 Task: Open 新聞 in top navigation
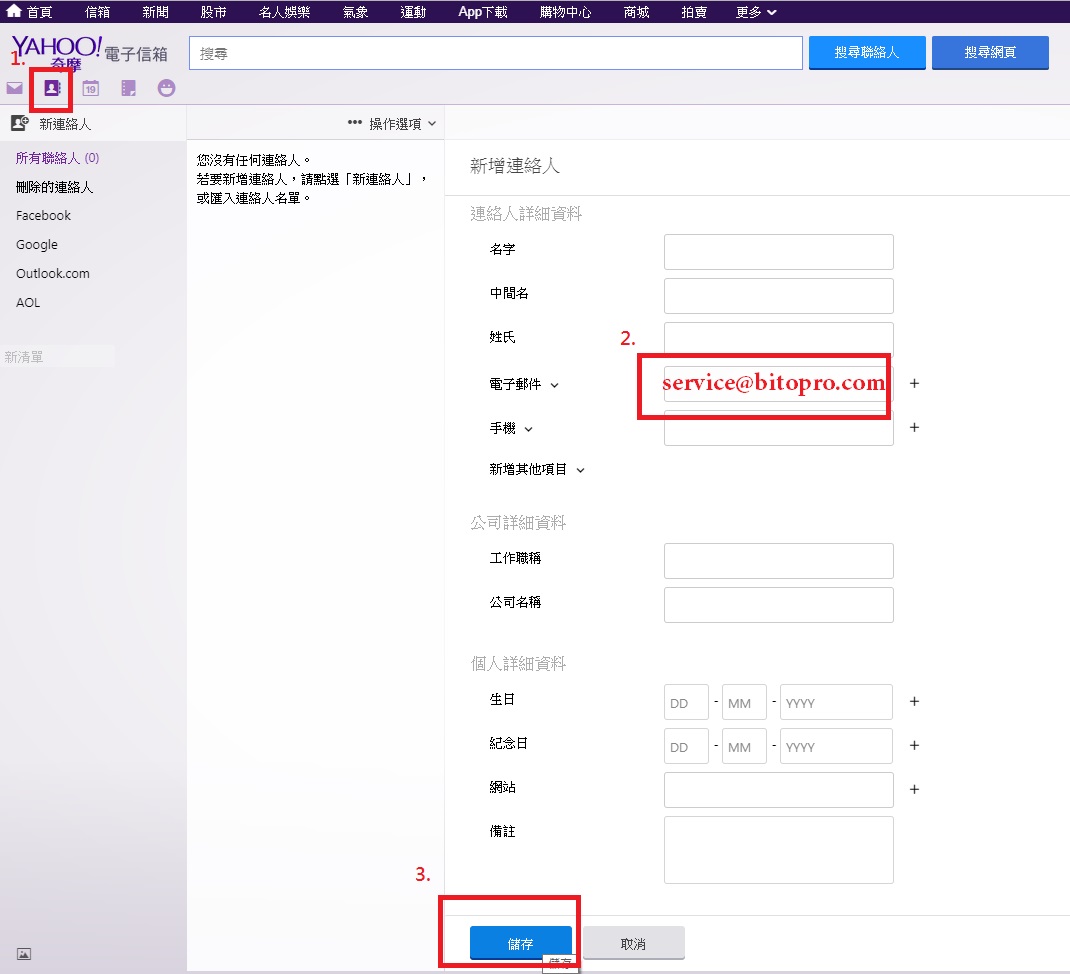coord(156,12)
